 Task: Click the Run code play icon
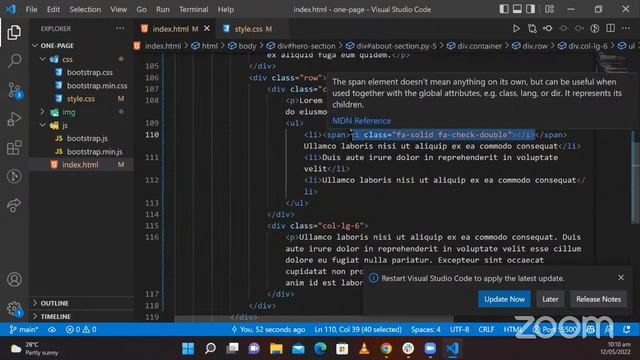click(x=516, y=29)
